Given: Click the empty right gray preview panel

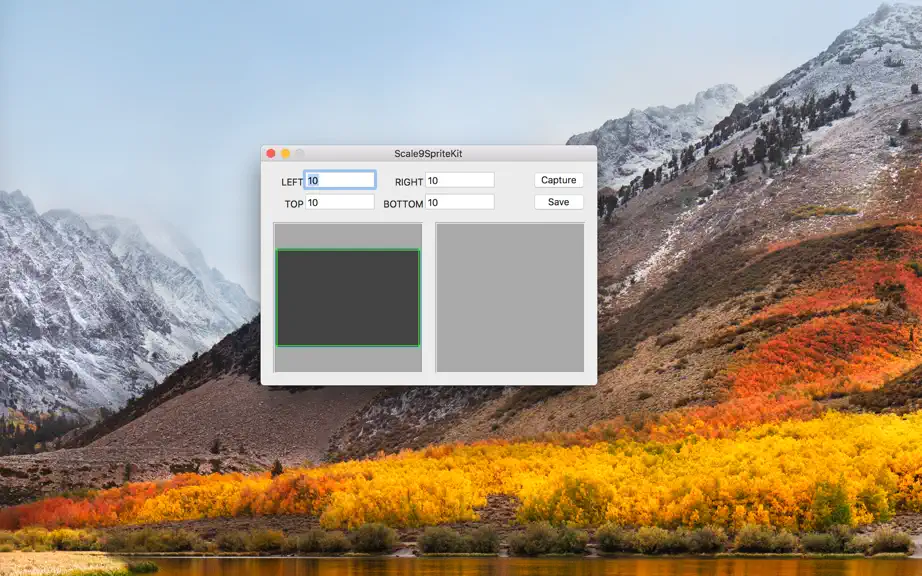Looking at the screenshot, I should click(510, 297).
